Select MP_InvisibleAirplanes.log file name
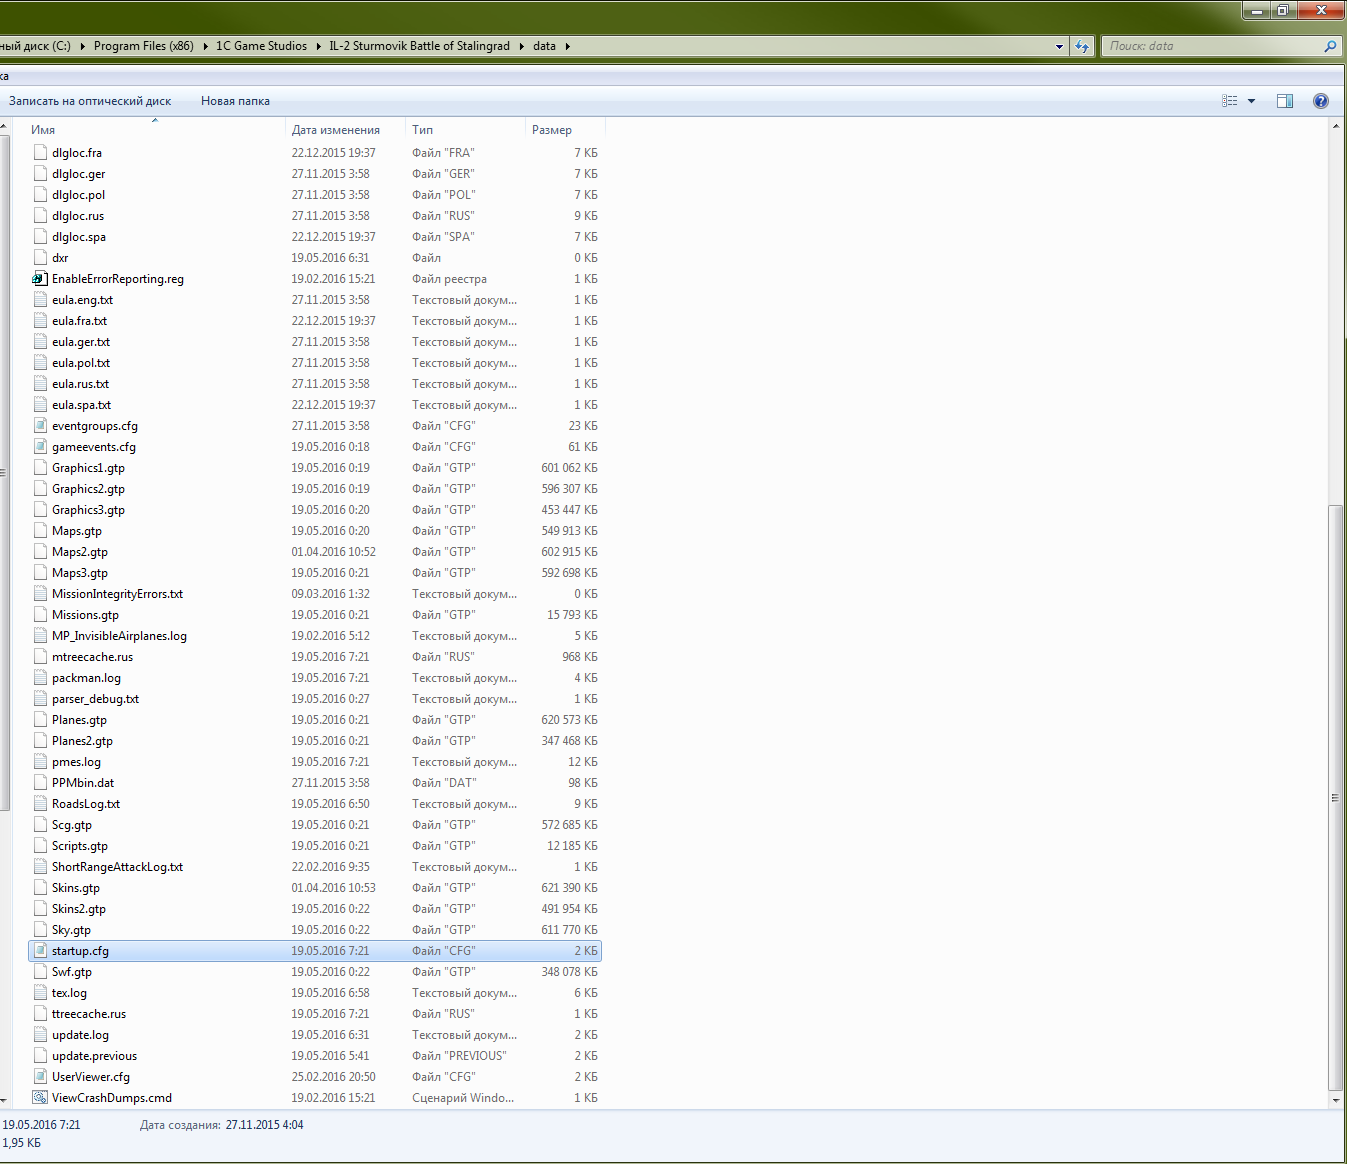This screenshot has height=1164, width=1347. pyautogui.click(x=119, y=636)
